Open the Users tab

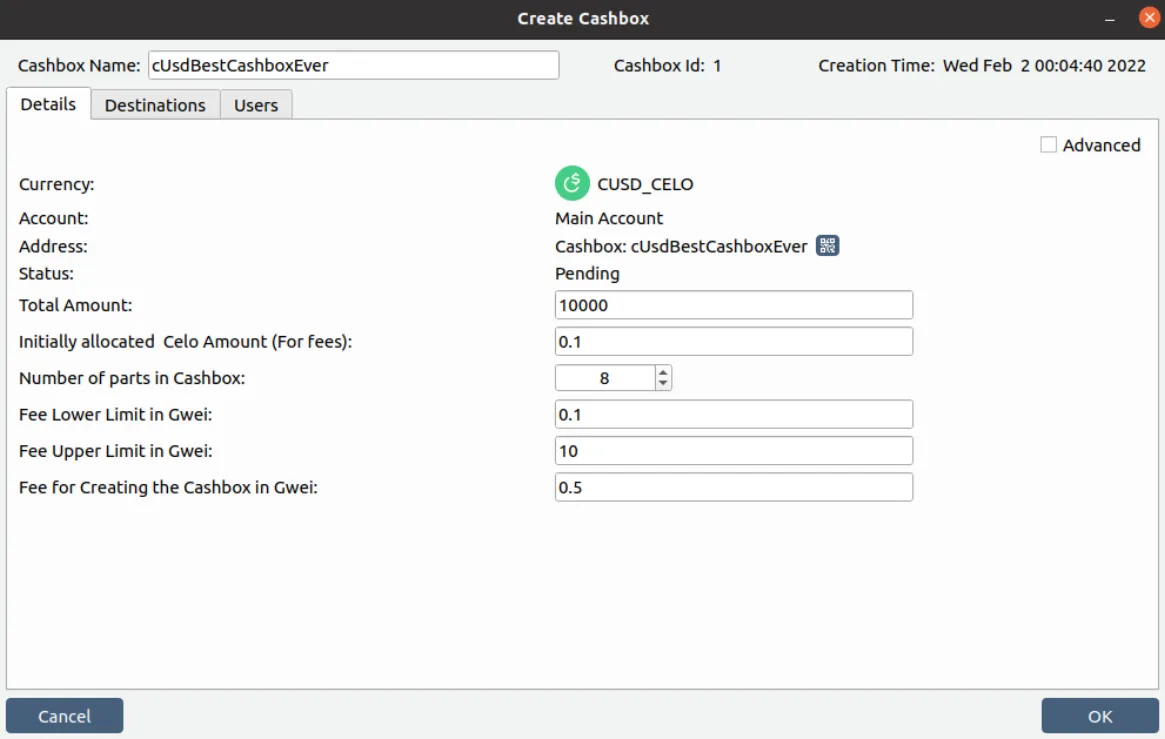(x=256, y=105)
